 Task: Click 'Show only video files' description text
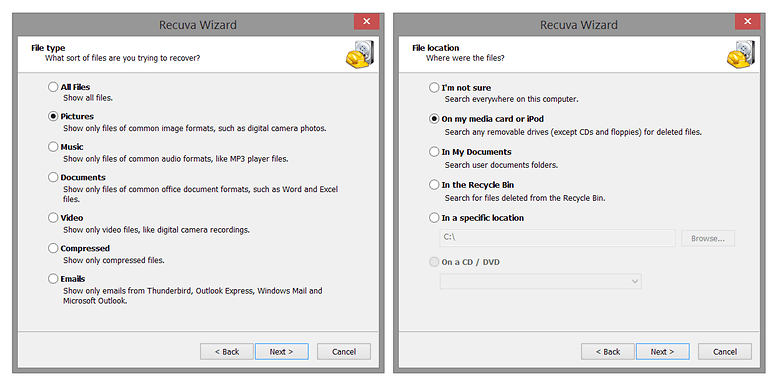pos(156,230)
